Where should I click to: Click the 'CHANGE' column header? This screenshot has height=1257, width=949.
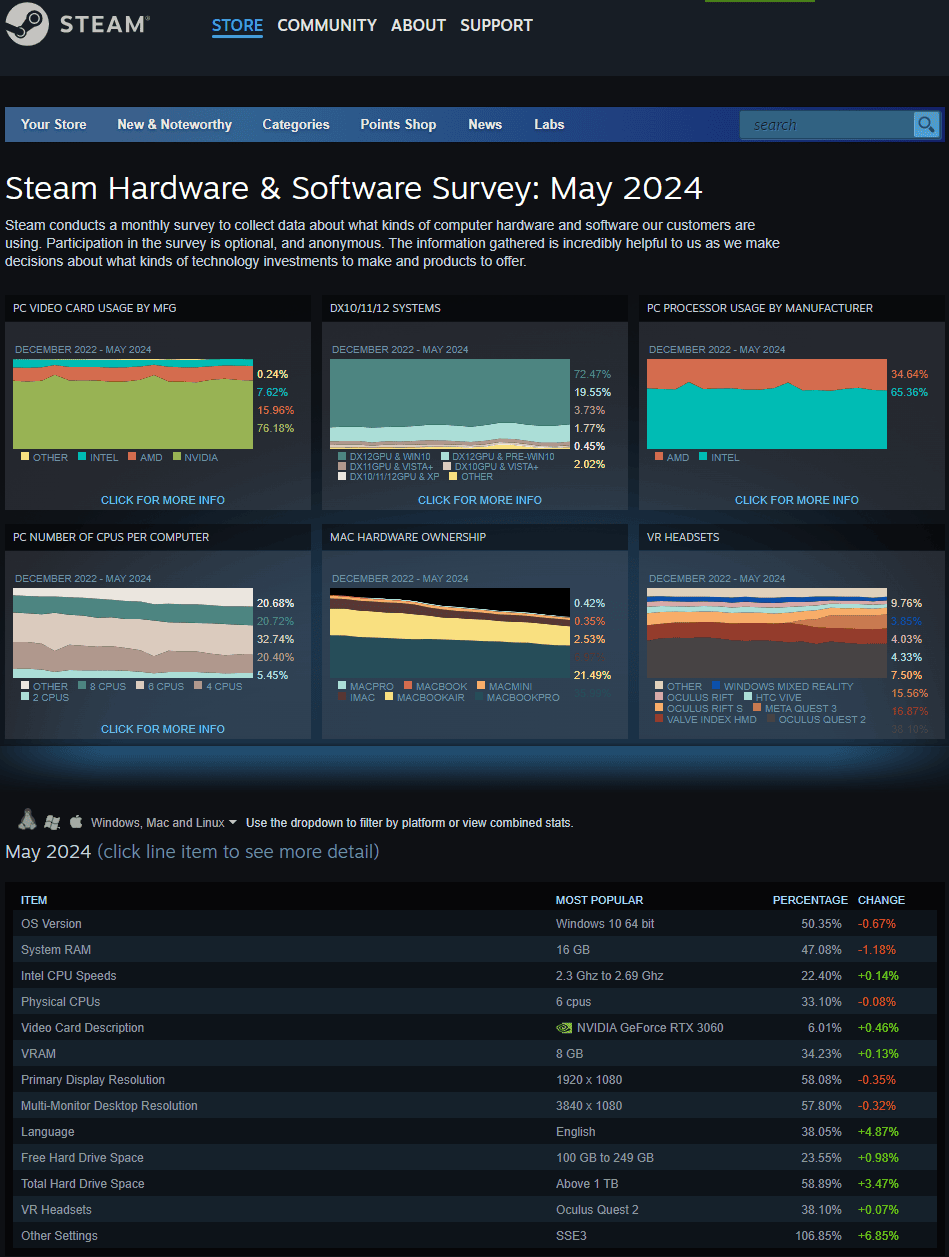(x=881, y=900)
